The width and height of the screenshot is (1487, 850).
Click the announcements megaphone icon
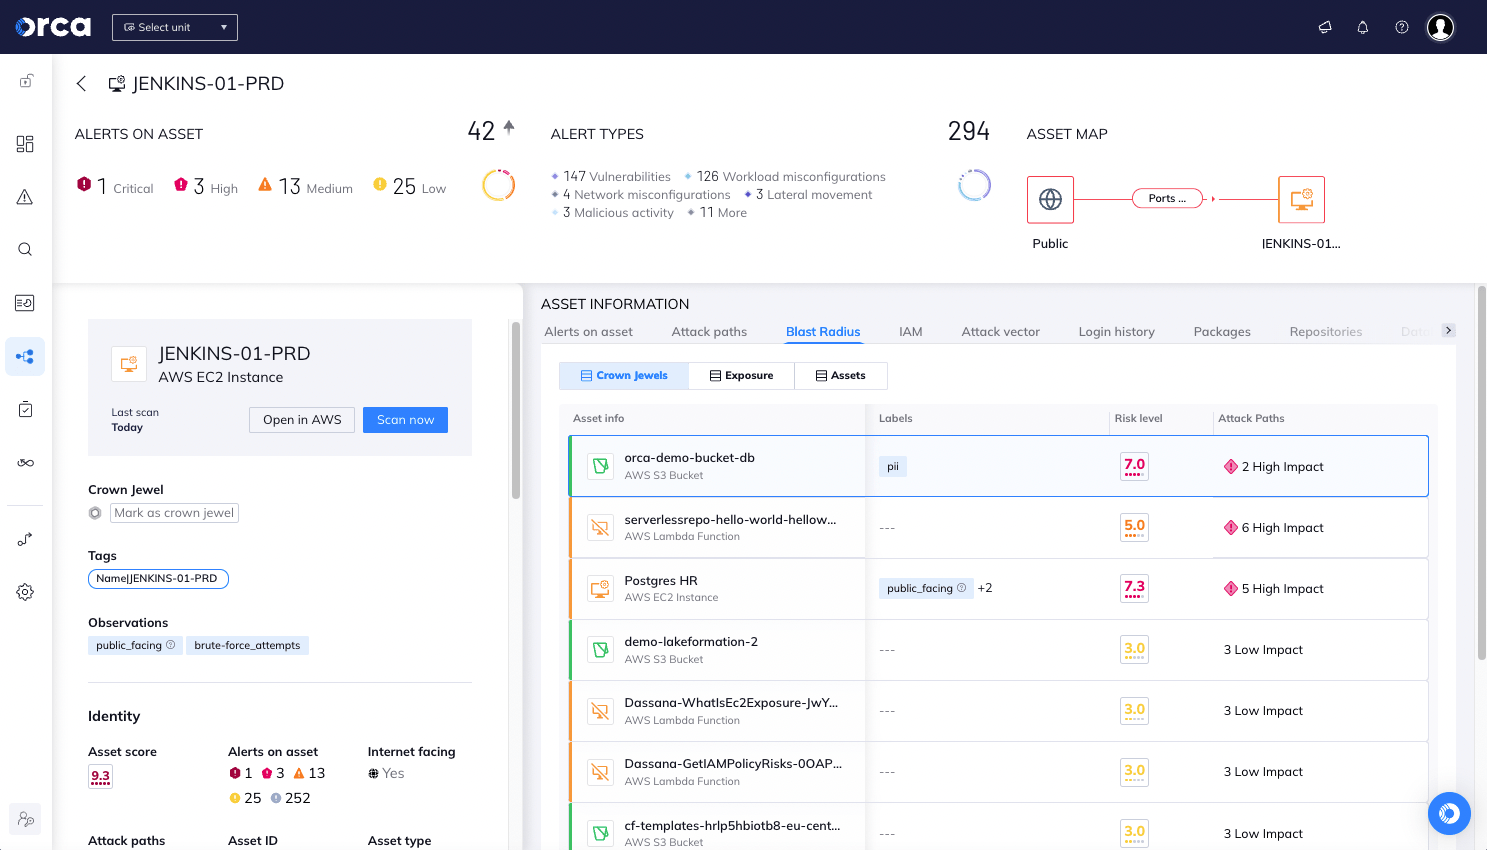click(x=1325, y=27)
